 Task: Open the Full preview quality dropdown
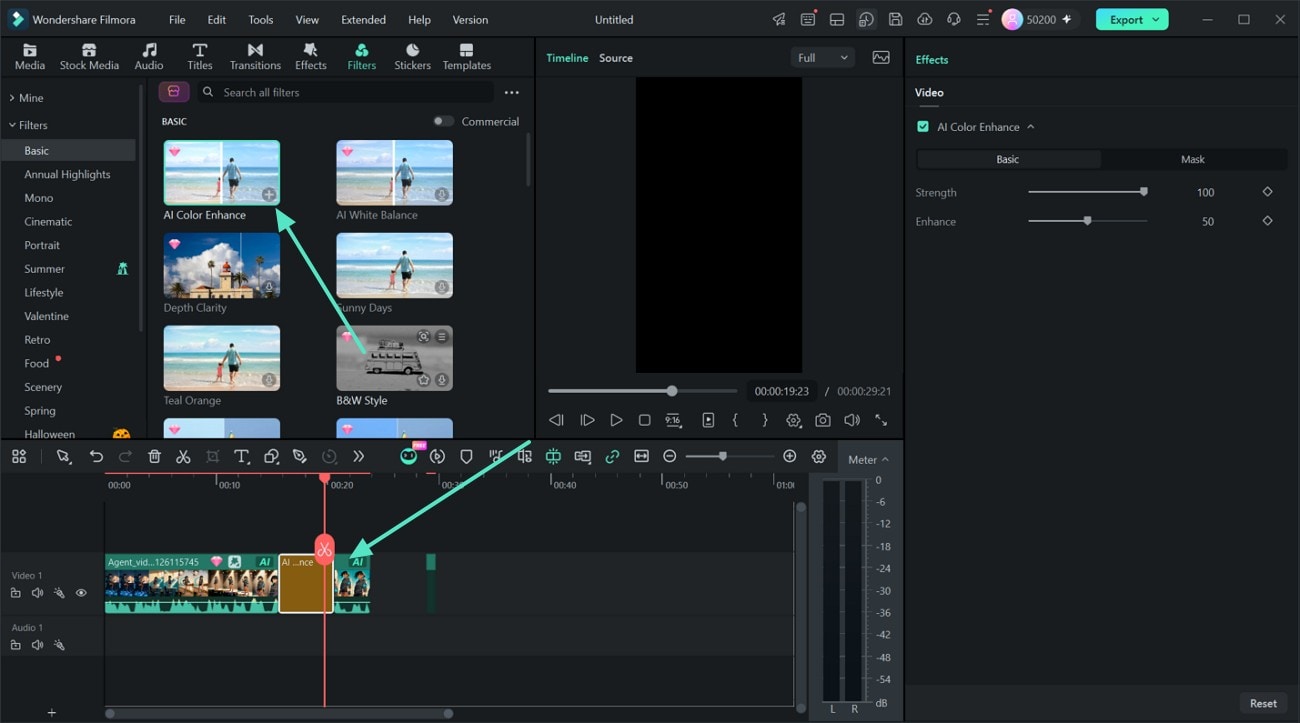point(823,58)
